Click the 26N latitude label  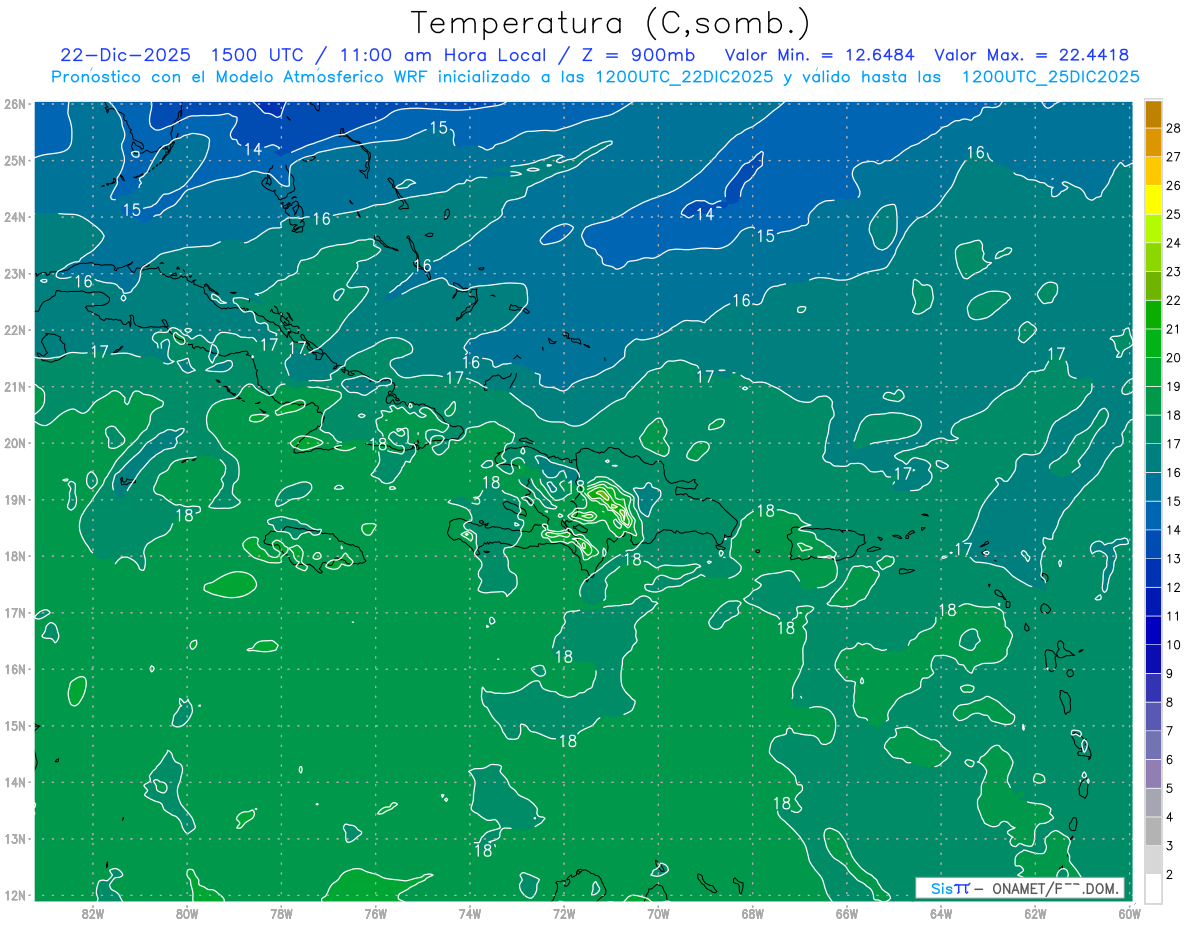coord(15,104)
